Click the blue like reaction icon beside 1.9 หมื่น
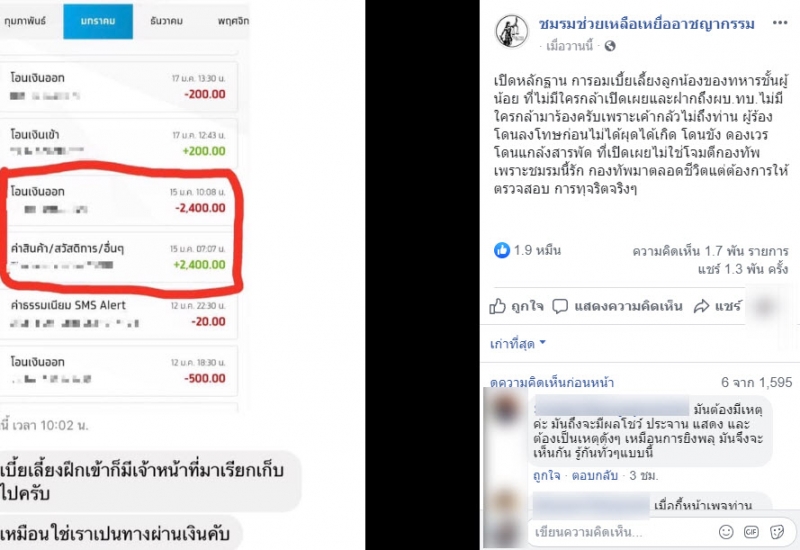The height and width of the screenshot is (550, 800). tap(502, 250)
